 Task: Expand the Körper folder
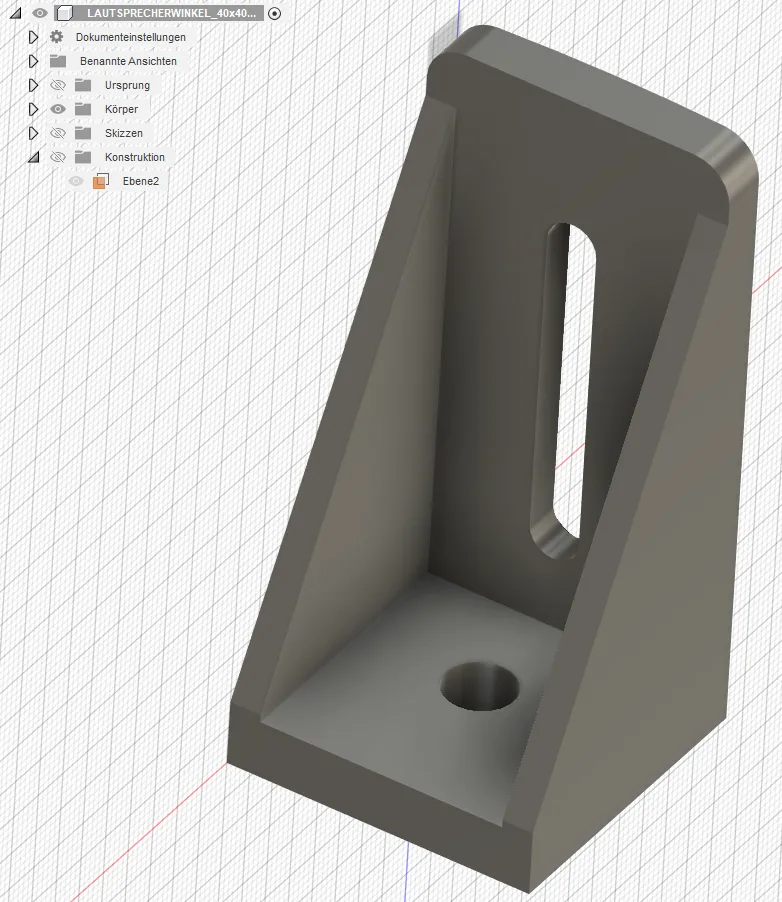point(33,109)
